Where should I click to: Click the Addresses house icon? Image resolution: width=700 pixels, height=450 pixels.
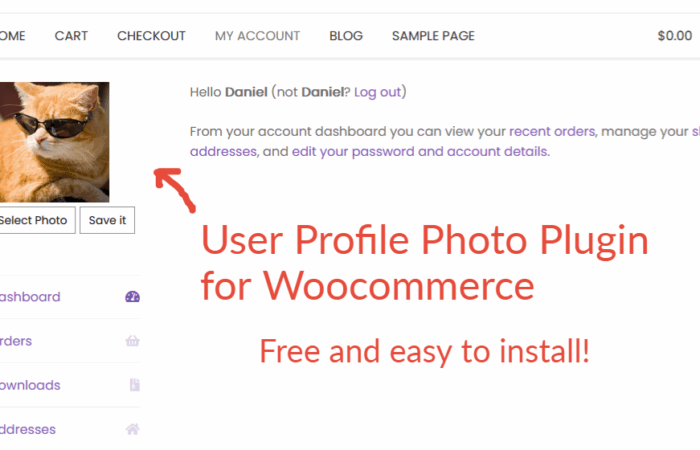tap(132, 429)
